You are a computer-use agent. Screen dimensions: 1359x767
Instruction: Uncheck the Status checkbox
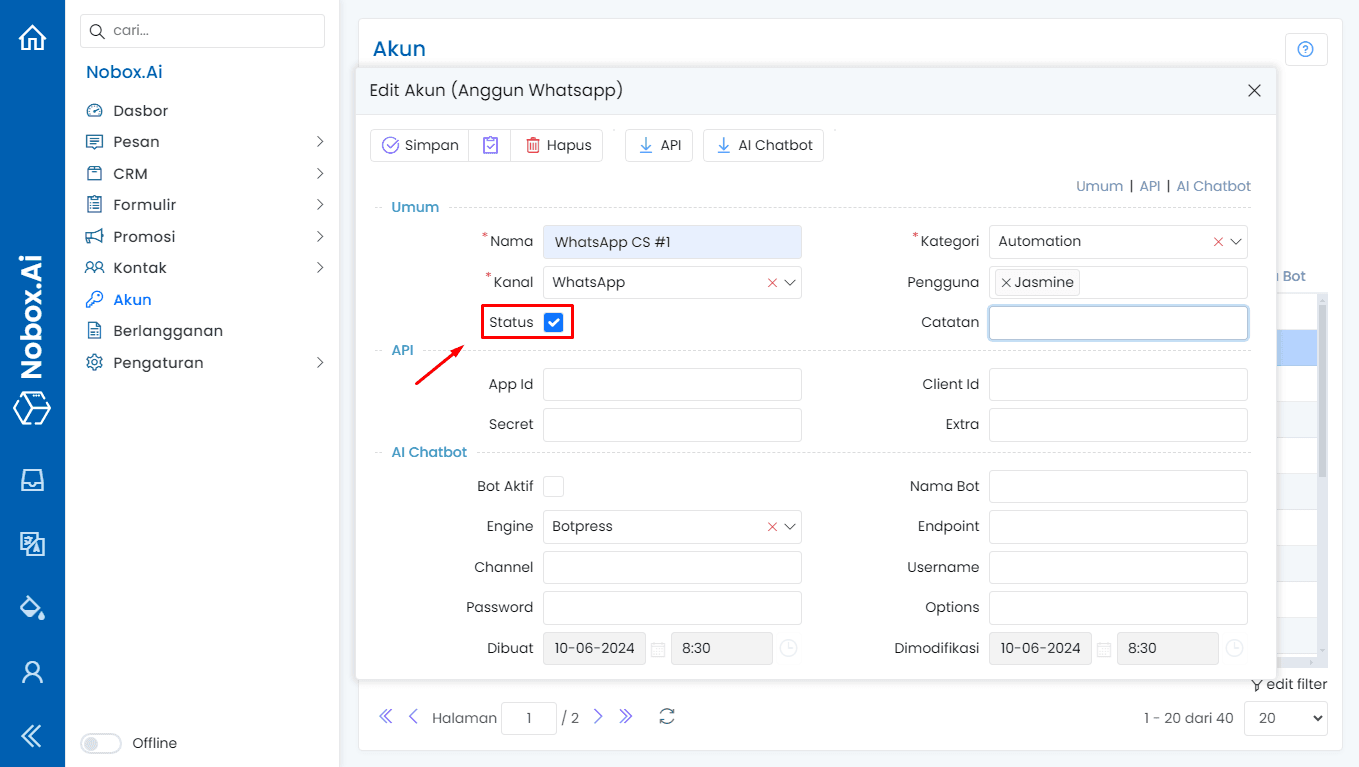553,322
